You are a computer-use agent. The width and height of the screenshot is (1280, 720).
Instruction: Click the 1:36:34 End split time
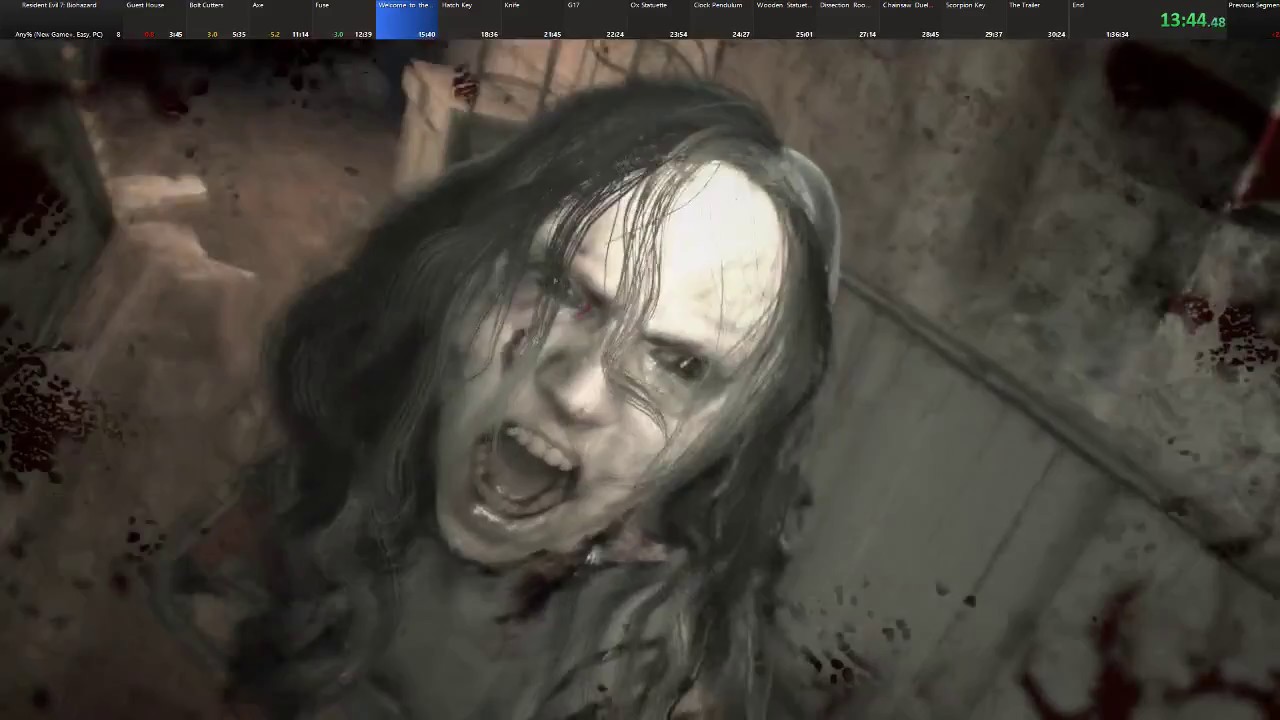click(x=1117, y=35)
